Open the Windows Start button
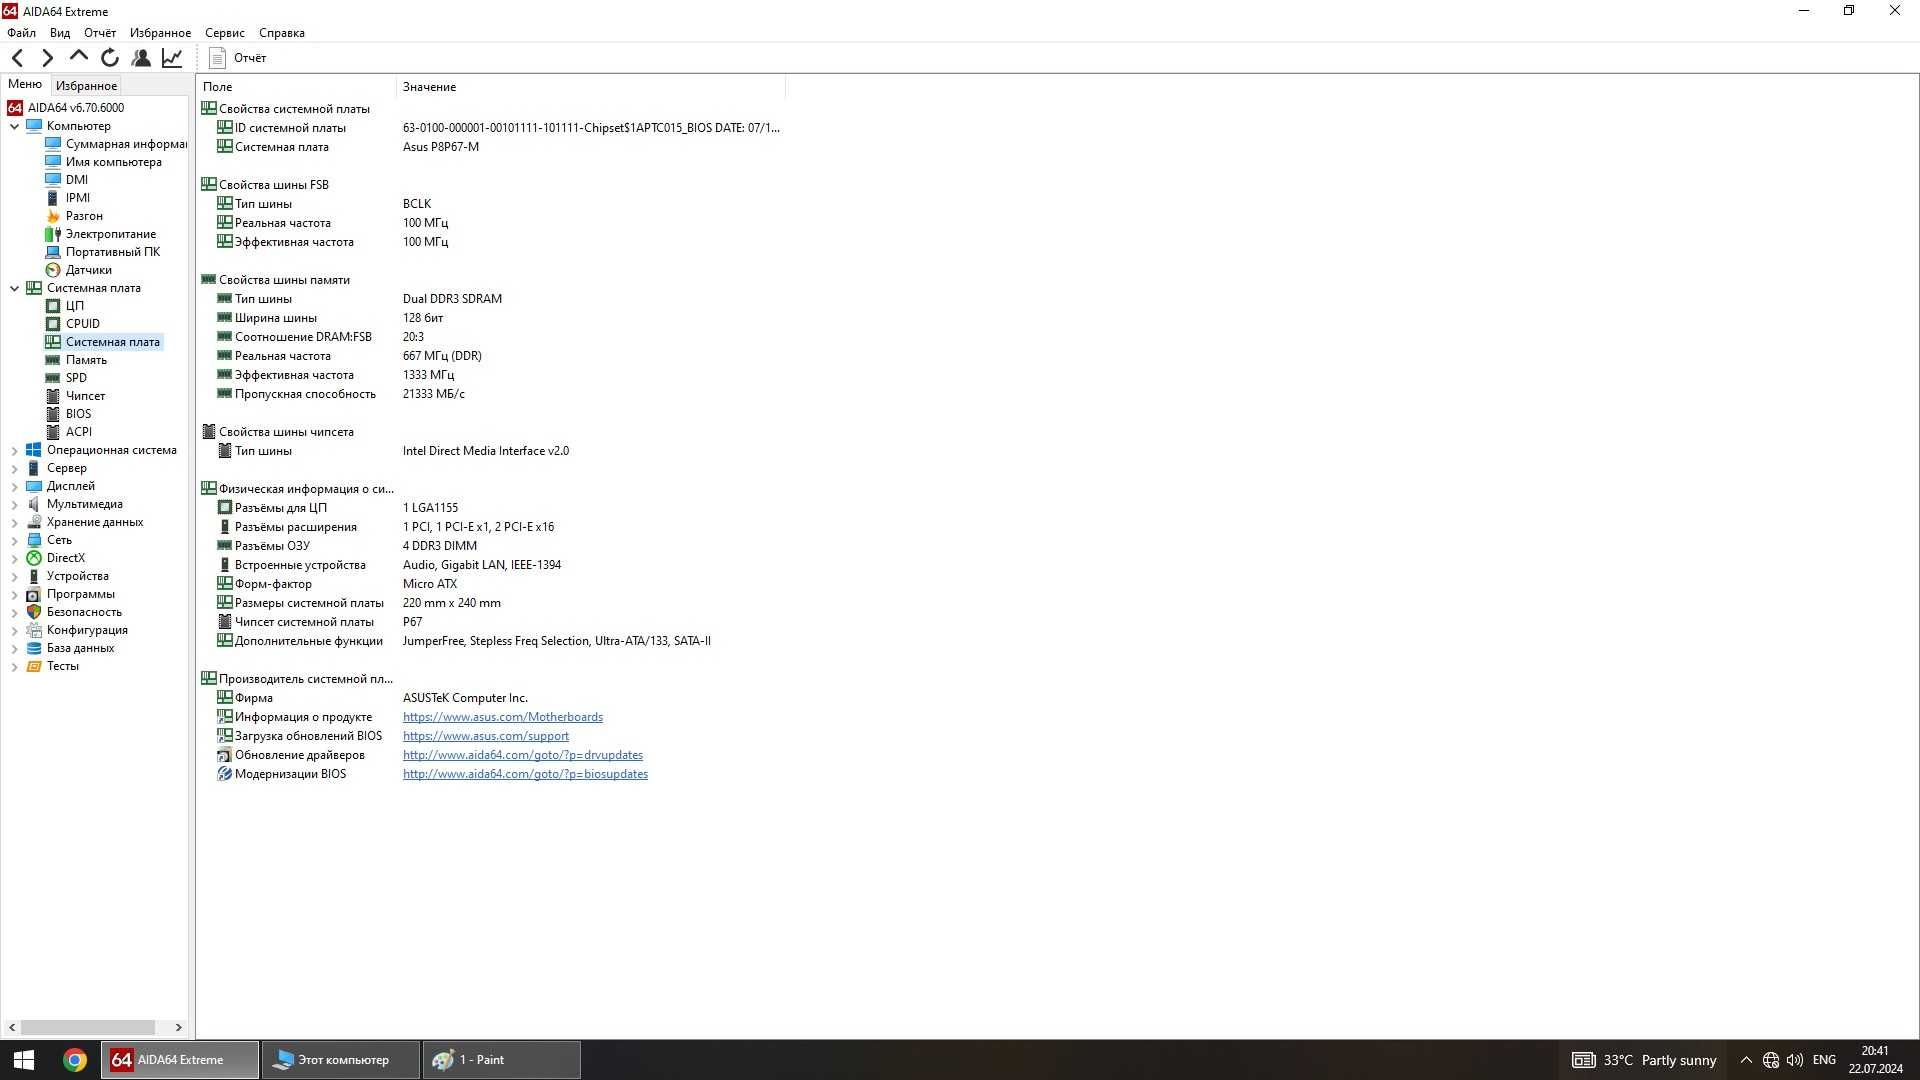This screenshot has height=1080, width=1920. tap(24, 1060)
